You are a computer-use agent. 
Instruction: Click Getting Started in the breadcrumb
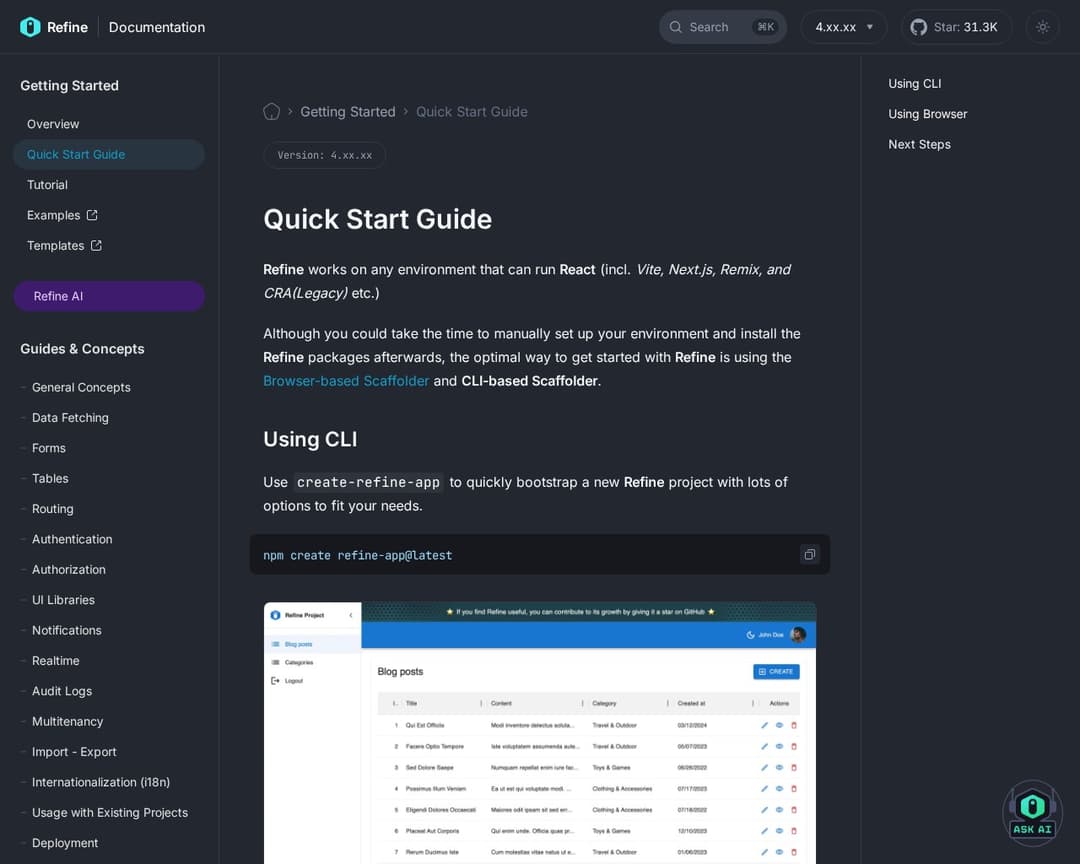pos(348,112)
